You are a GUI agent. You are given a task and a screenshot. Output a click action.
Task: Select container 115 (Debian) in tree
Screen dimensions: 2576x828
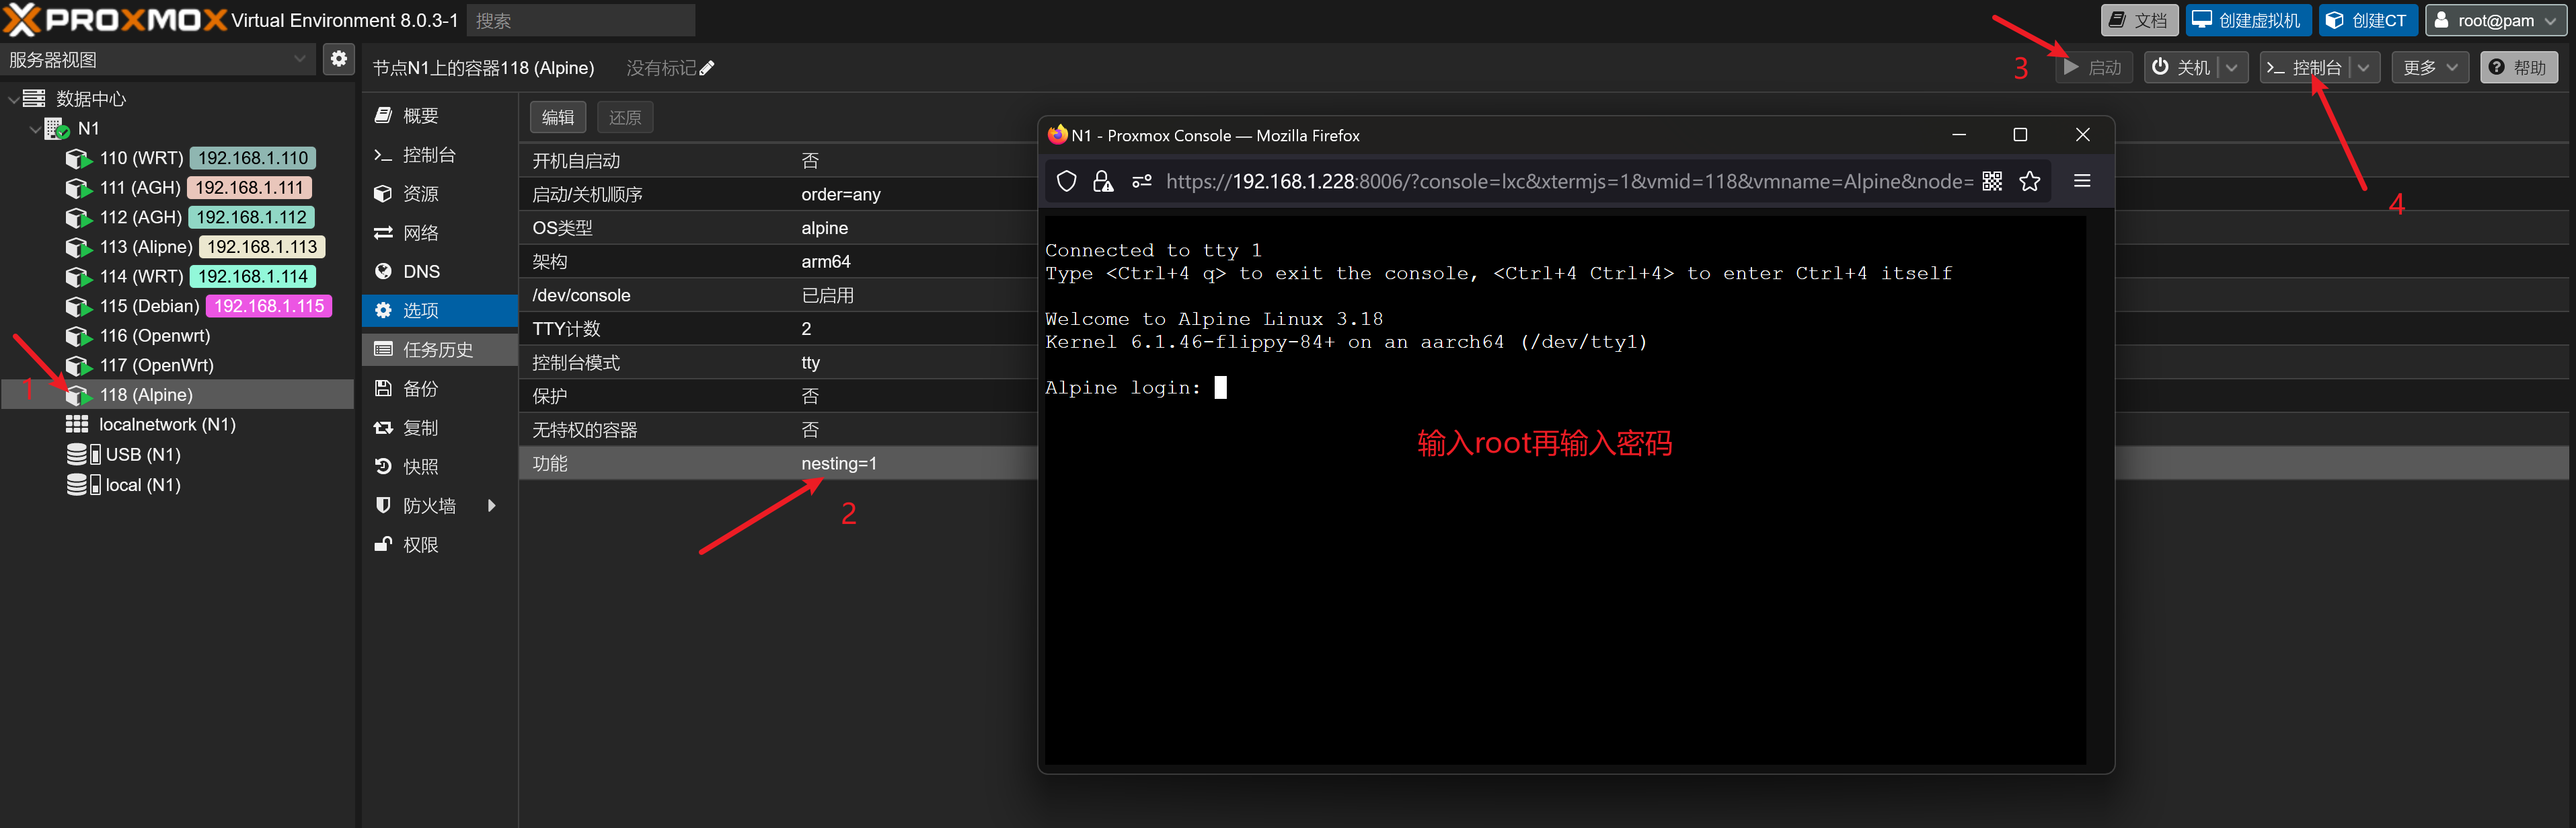[x=150, y=306]
